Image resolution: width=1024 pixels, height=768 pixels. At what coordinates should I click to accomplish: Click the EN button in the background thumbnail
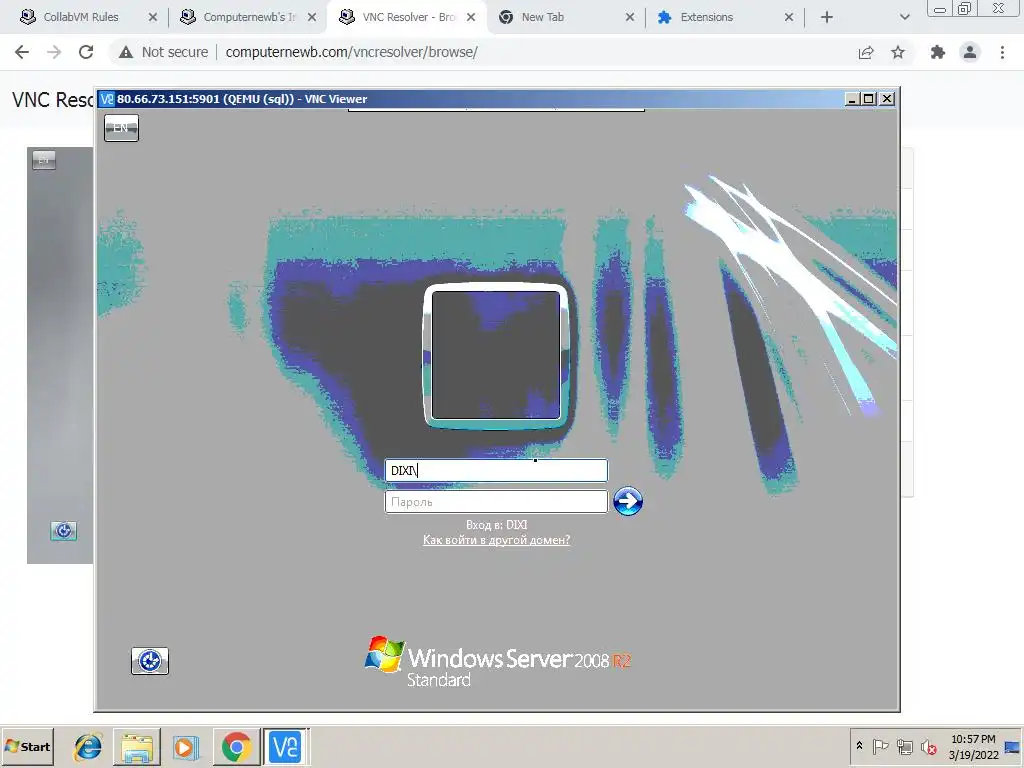[44, 160]
